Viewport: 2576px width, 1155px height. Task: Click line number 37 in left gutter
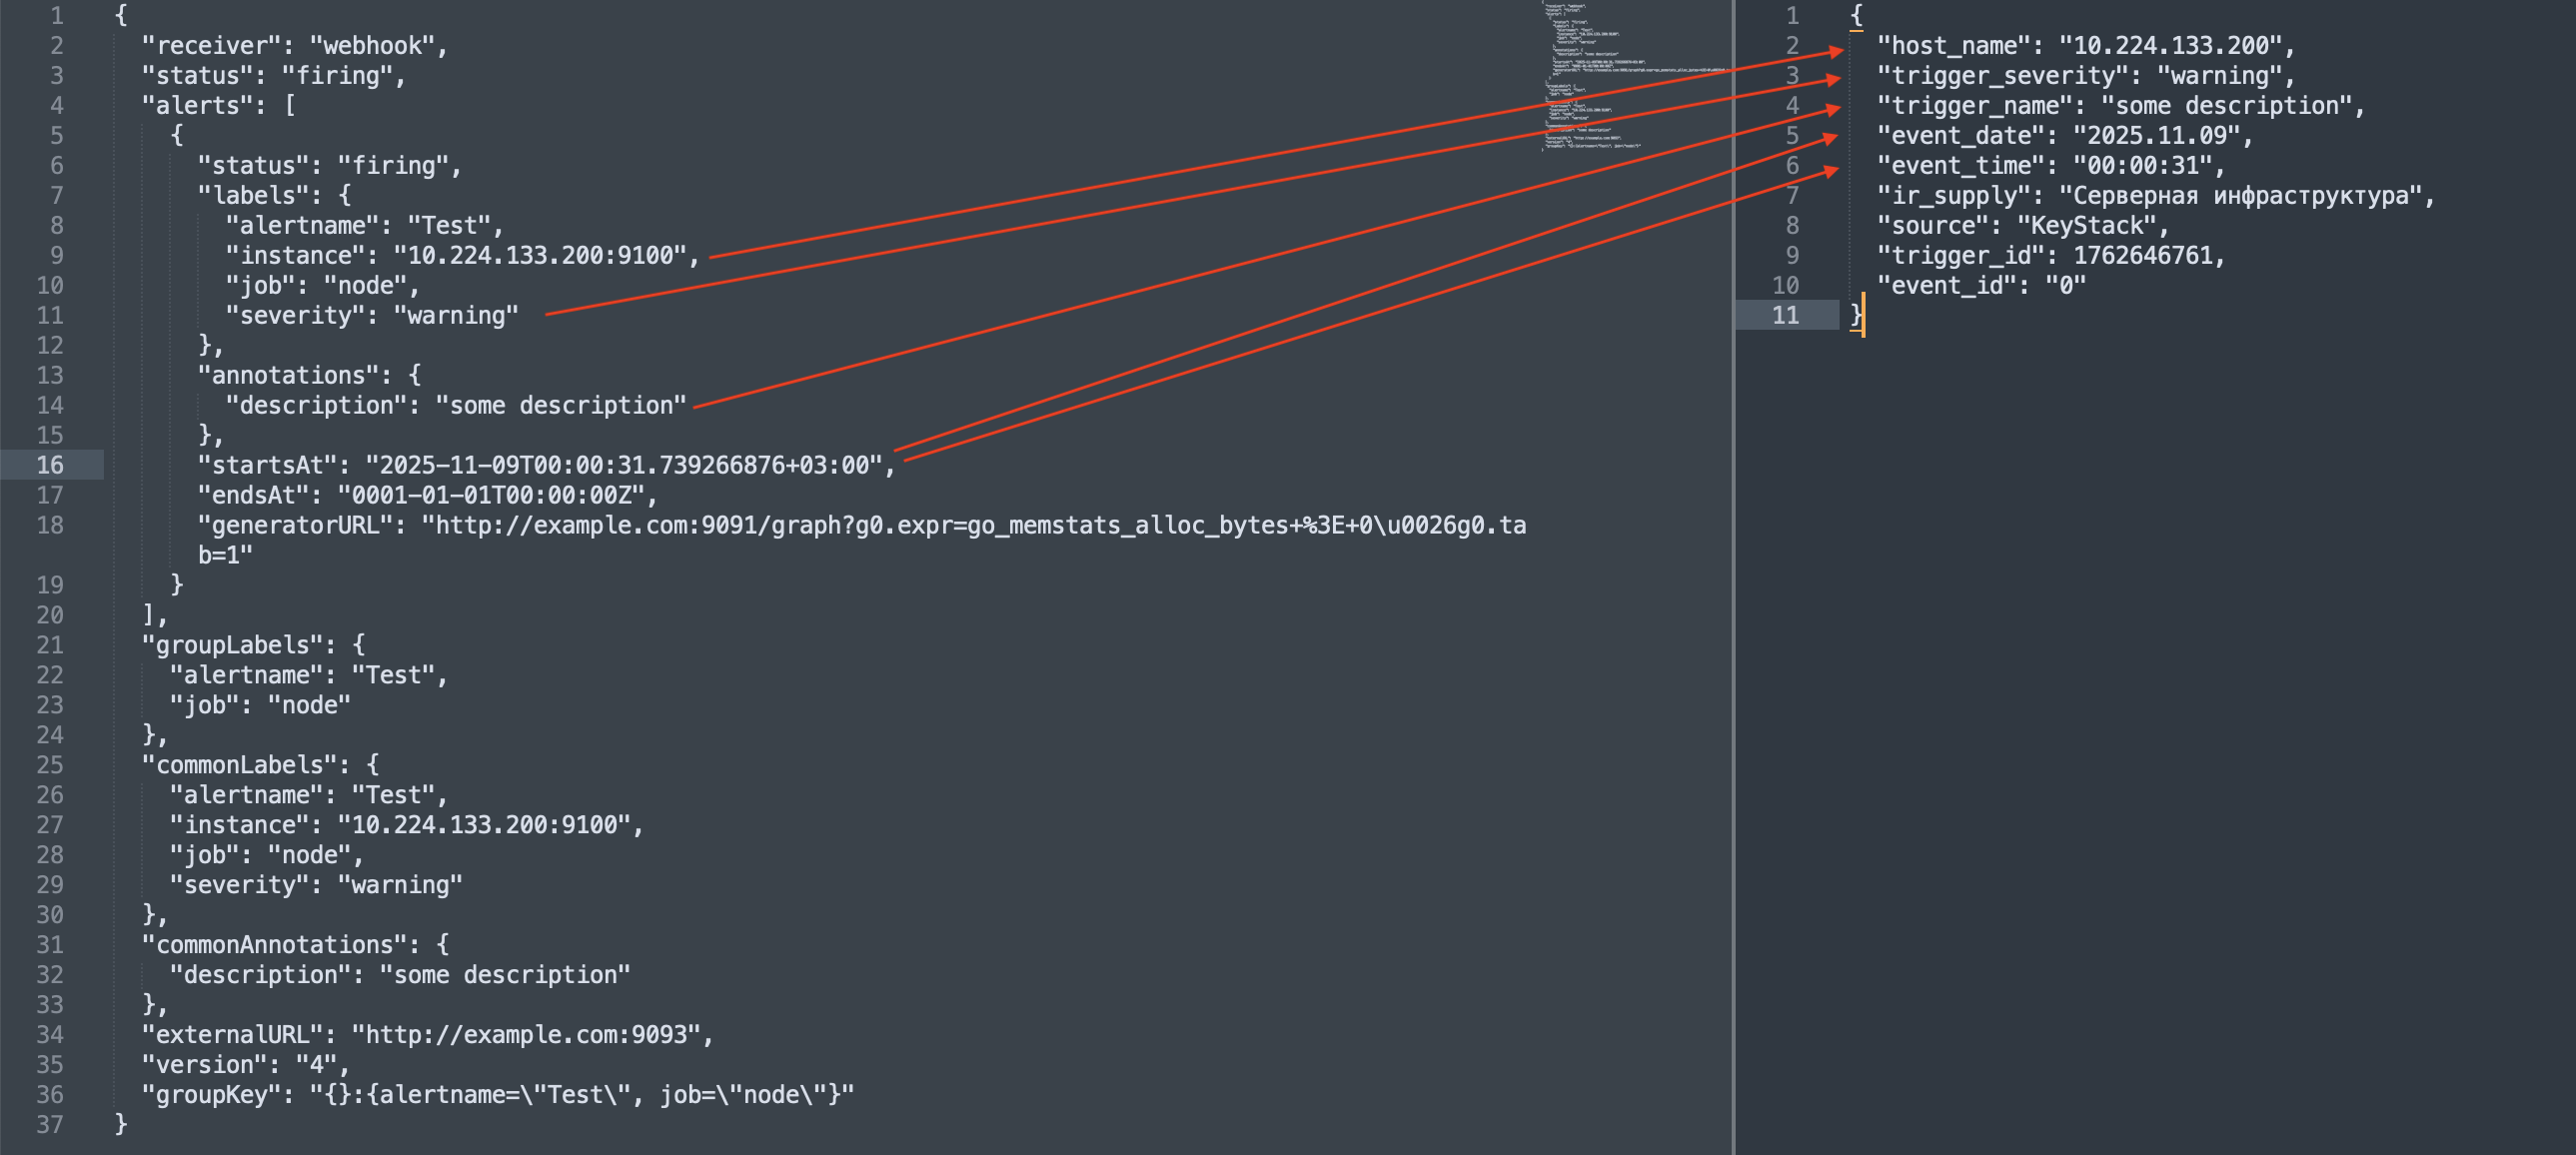coord(50,1124)
